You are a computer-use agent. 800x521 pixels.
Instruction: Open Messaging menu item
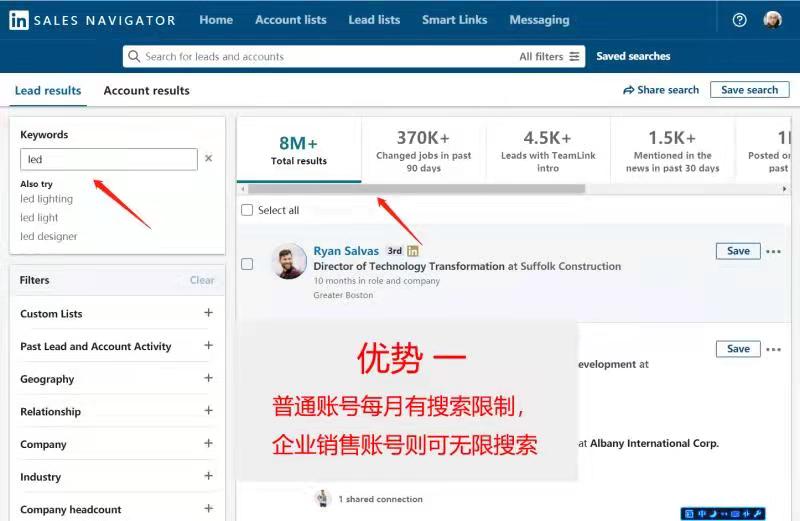(x=539, y=20)
